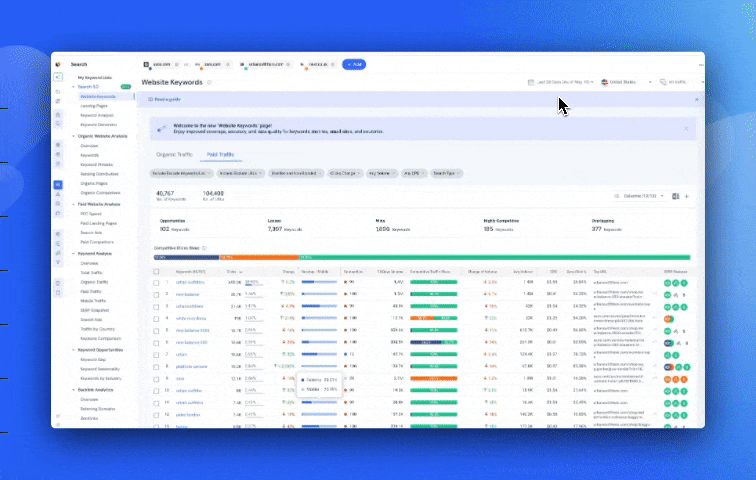
Task: Click the info icon beside Website Keywords title
Action: (209, 82)
